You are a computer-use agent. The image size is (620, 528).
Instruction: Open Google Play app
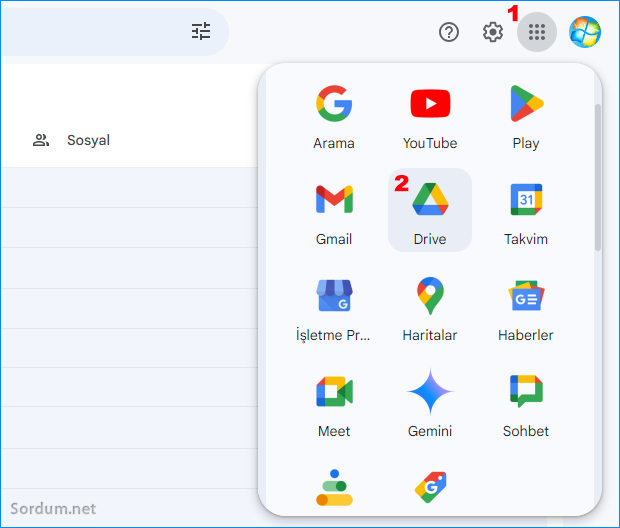point(526,116)
